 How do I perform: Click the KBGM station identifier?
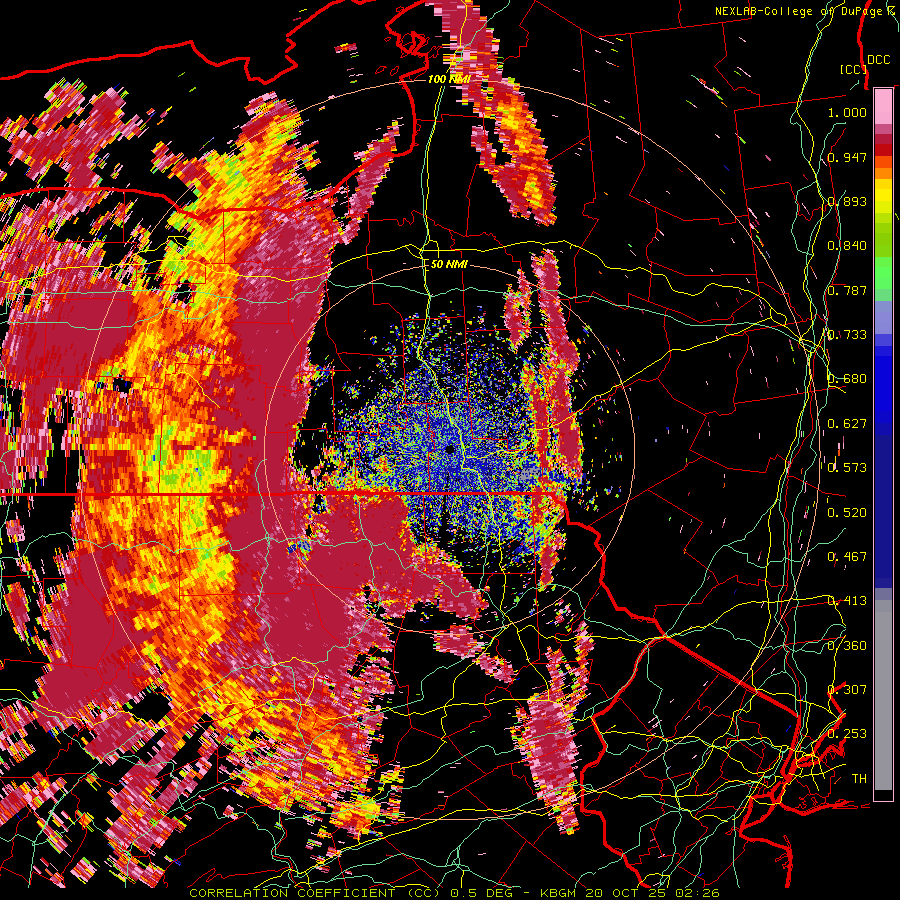tap(560, 893)
